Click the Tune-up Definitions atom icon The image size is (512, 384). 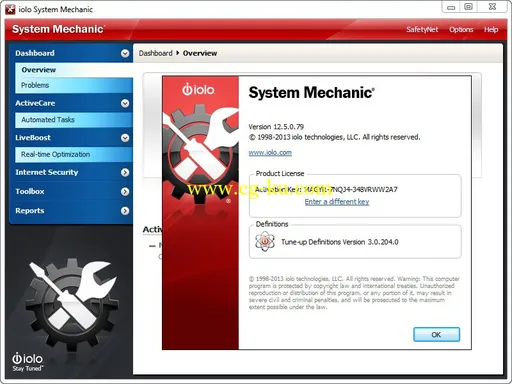pos(265,241)
